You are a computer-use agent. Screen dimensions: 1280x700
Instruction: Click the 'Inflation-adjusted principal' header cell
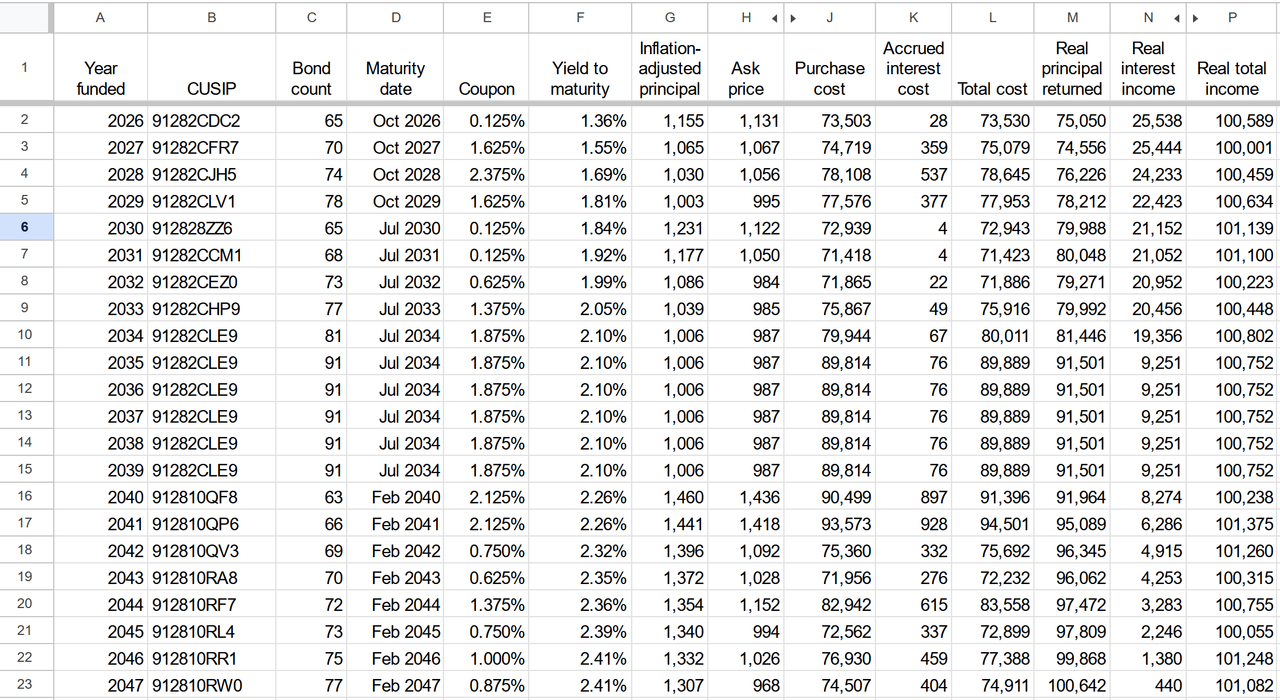pyautogui.click(x=670, y=68)
